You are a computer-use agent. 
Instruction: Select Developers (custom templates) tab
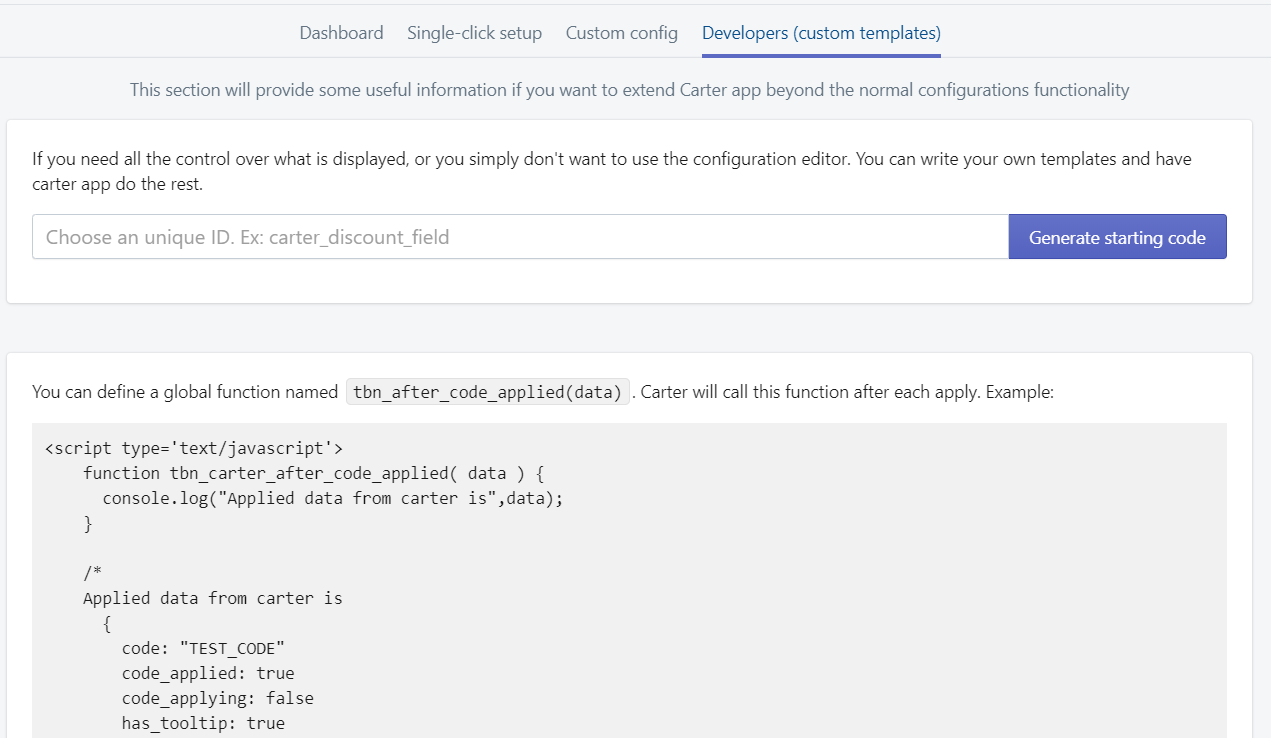click(x=820, y=33)
